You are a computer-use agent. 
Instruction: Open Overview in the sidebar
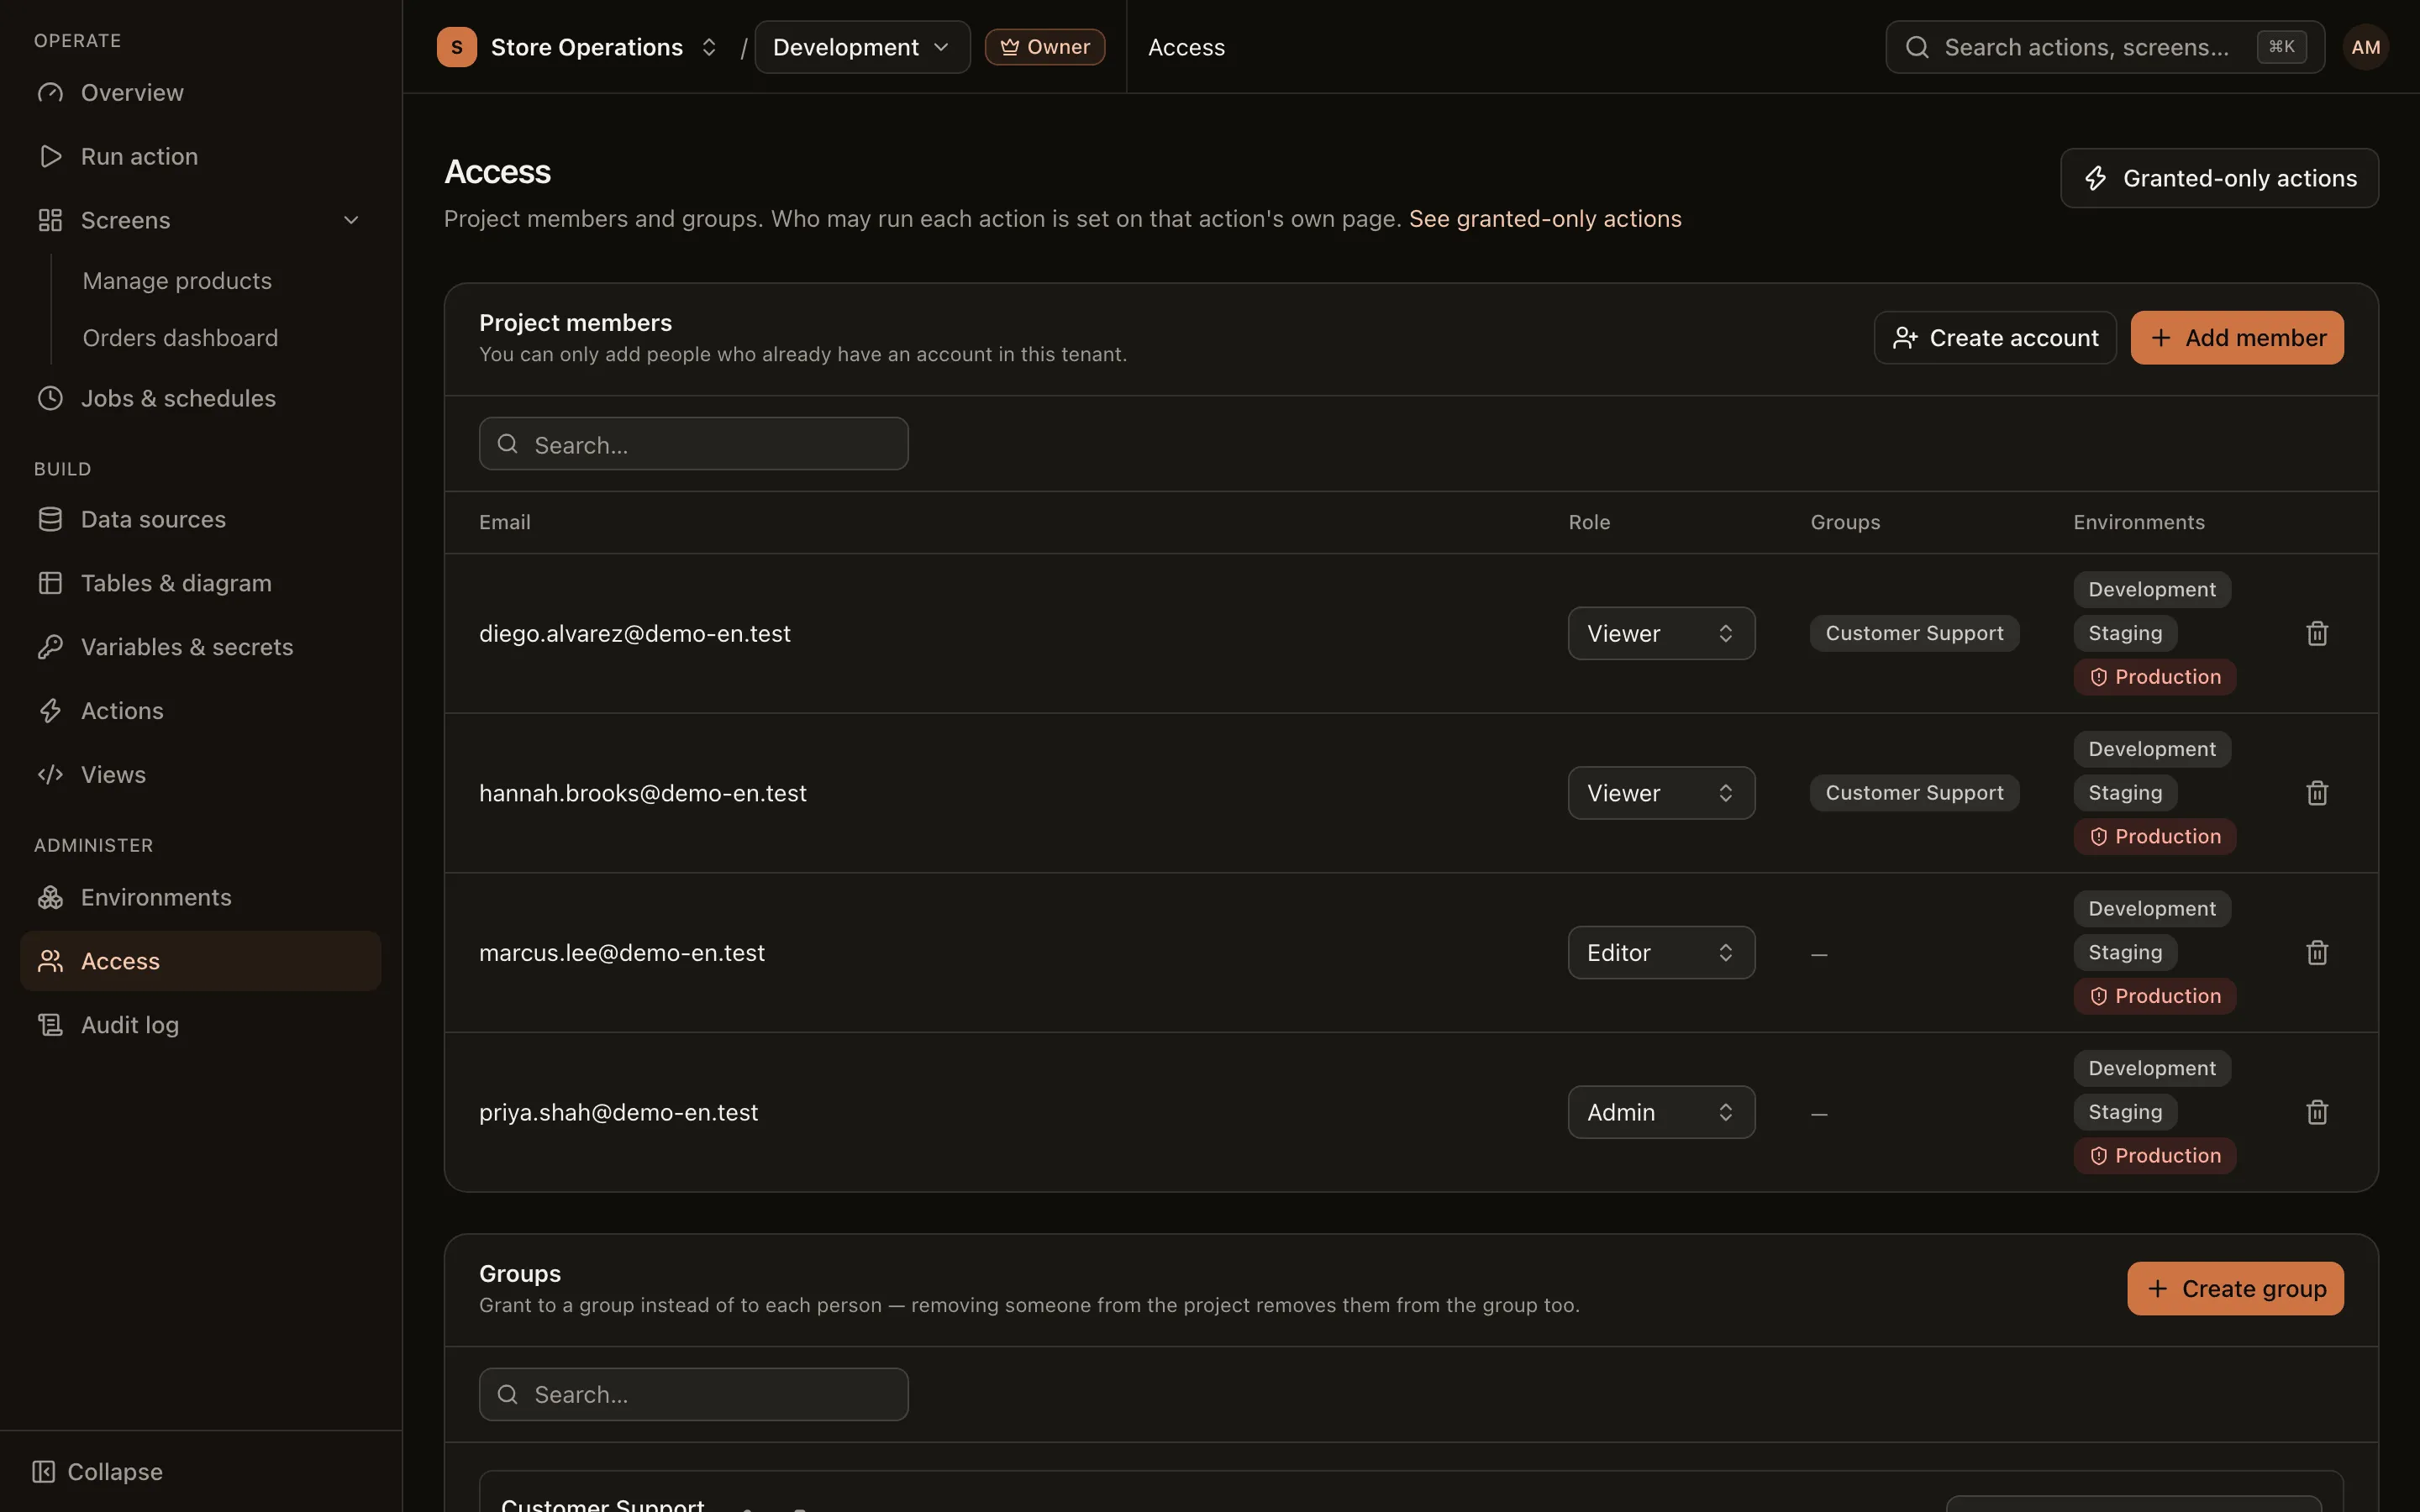click(200, 92)
